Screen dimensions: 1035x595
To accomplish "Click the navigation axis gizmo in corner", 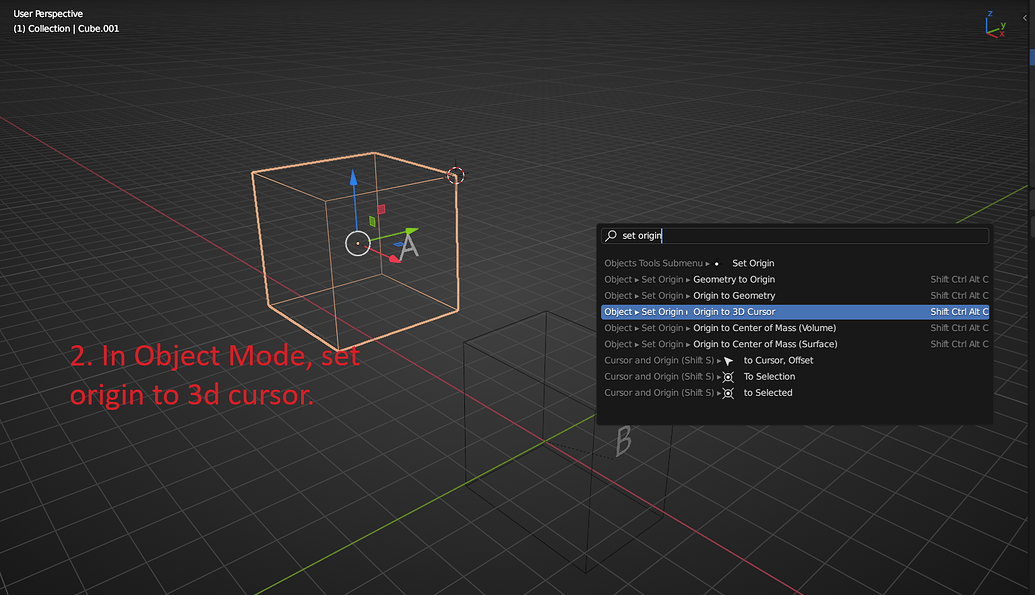I will tap(995, 24).
